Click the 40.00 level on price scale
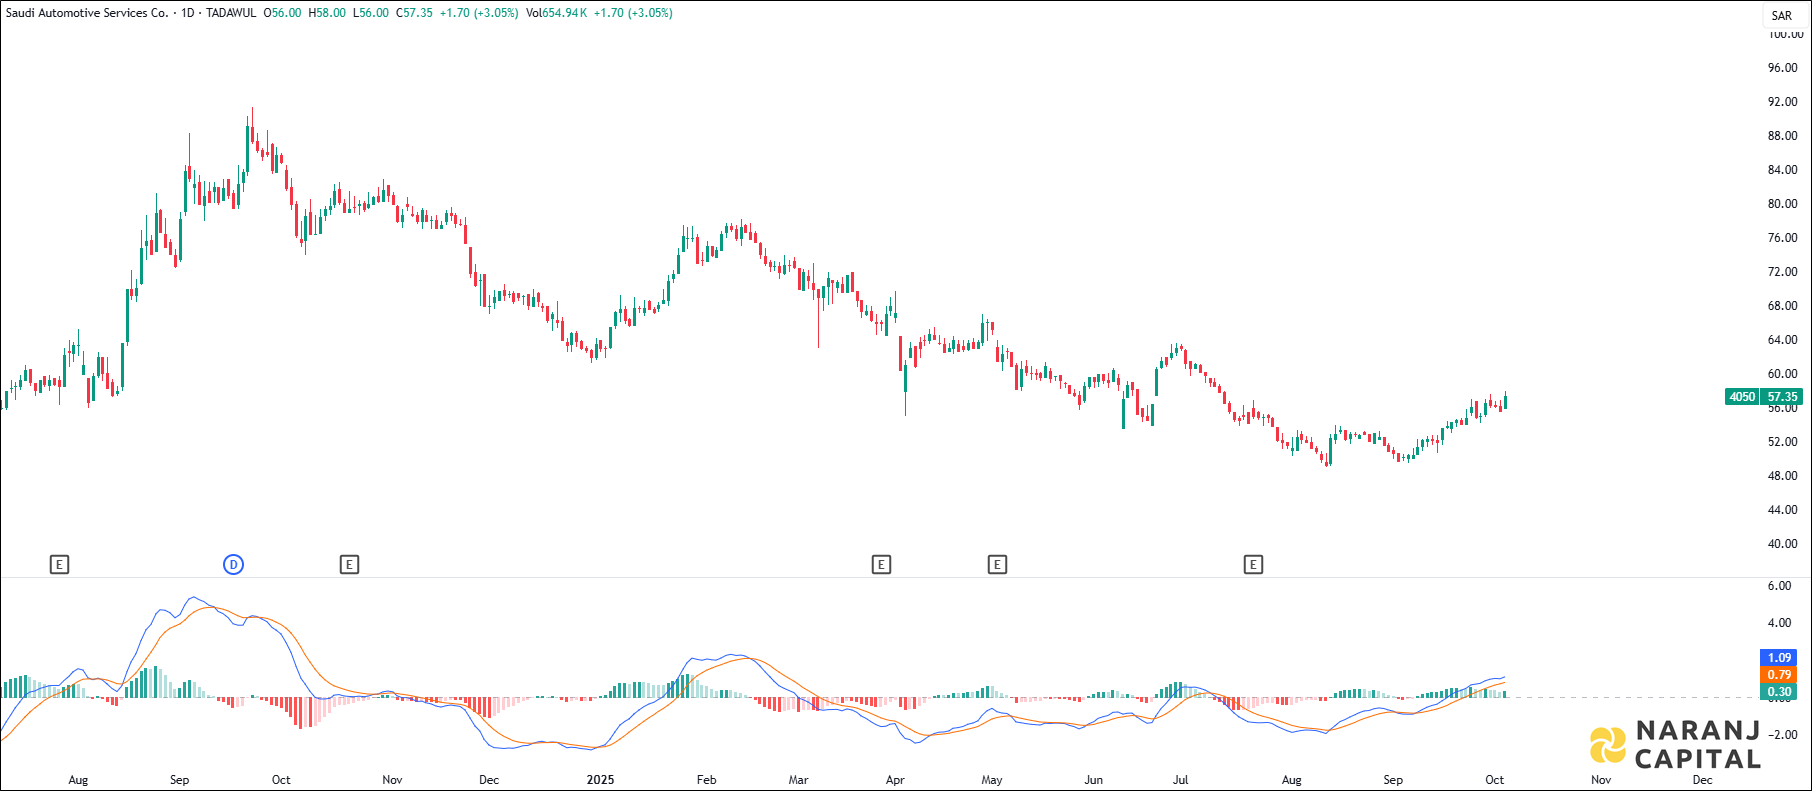The height and width of the screenshot is (791, 1812). pyautogui.click(x=1782, y=544)
